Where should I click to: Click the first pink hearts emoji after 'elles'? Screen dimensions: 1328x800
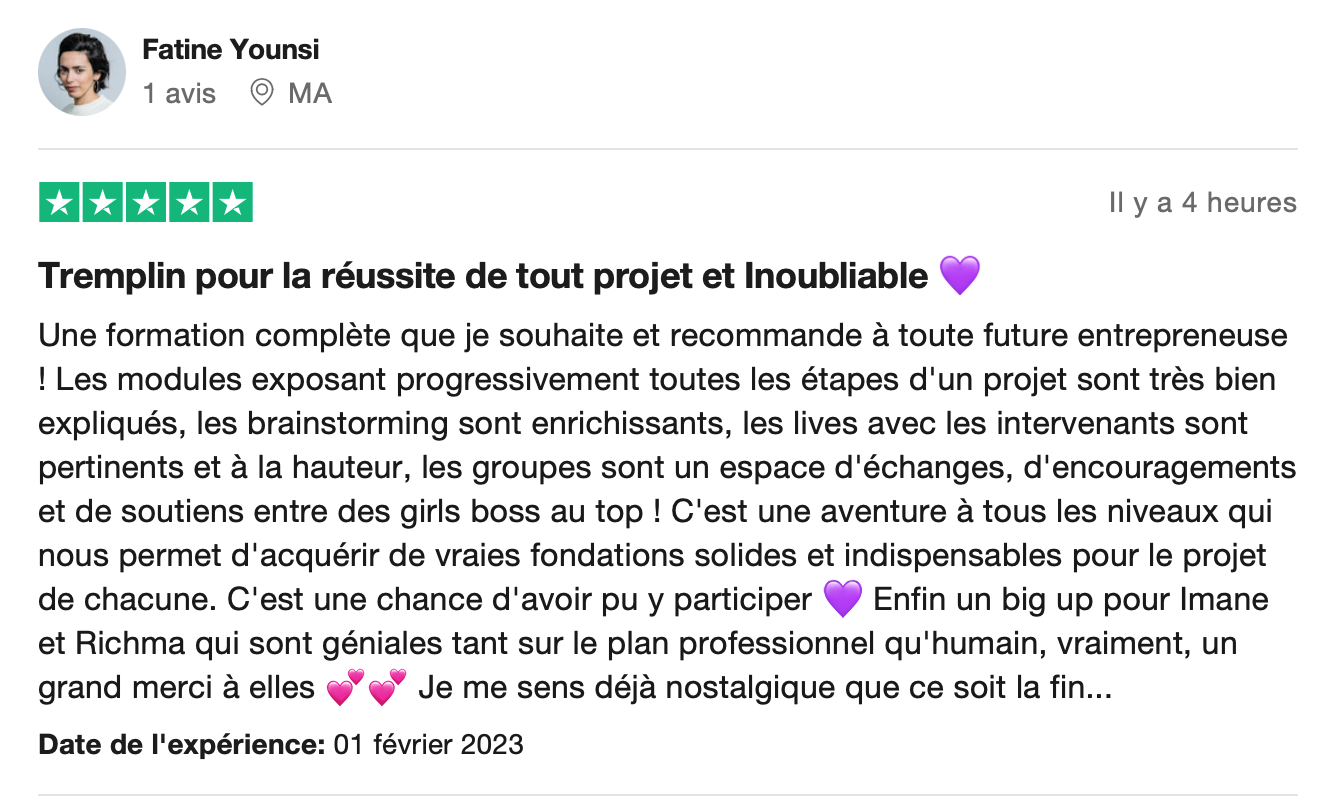point(346,688)
